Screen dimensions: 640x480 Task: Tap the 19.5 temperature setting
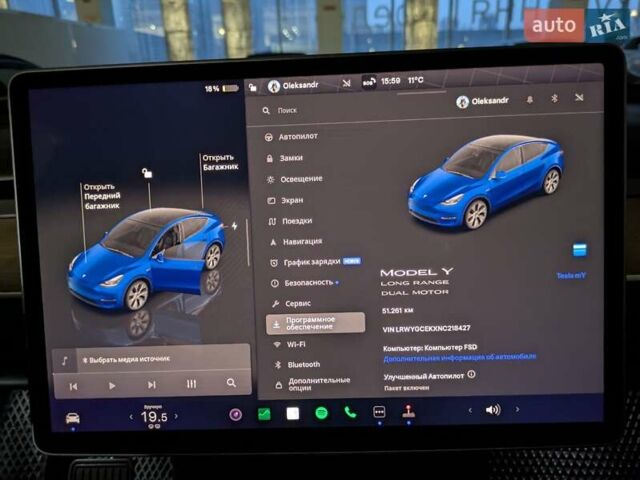click(154, 417)
